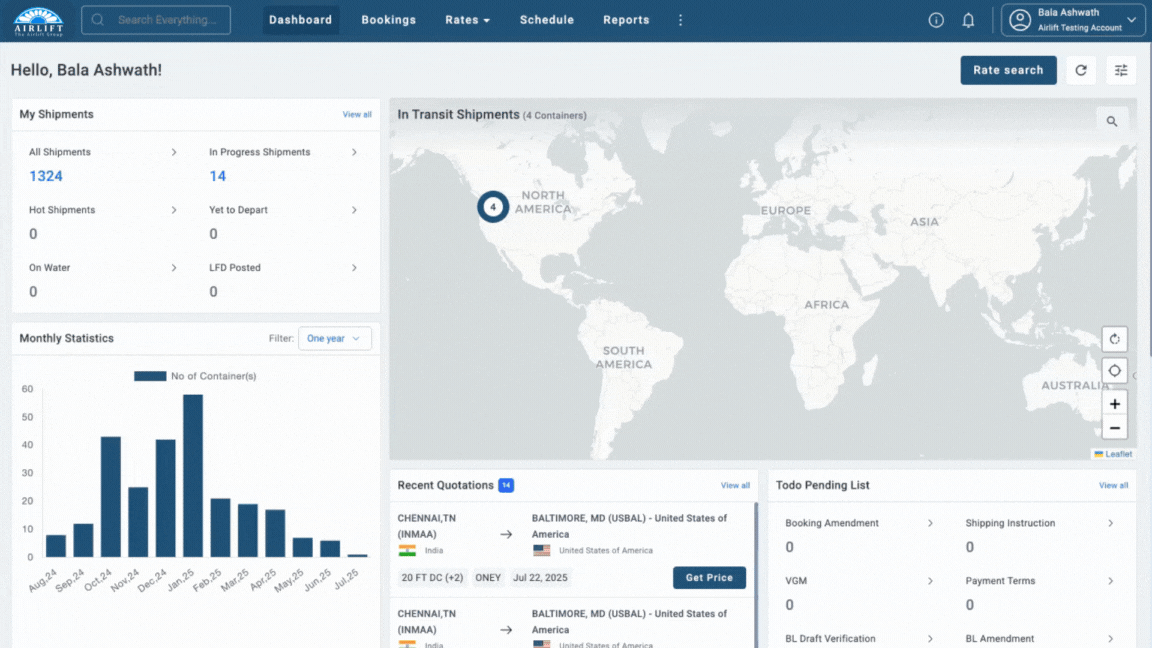Screen dimensions: 1152x648
Task: Open the Schedule menu item
Action: pyautogui.click(x=546, y=20)
